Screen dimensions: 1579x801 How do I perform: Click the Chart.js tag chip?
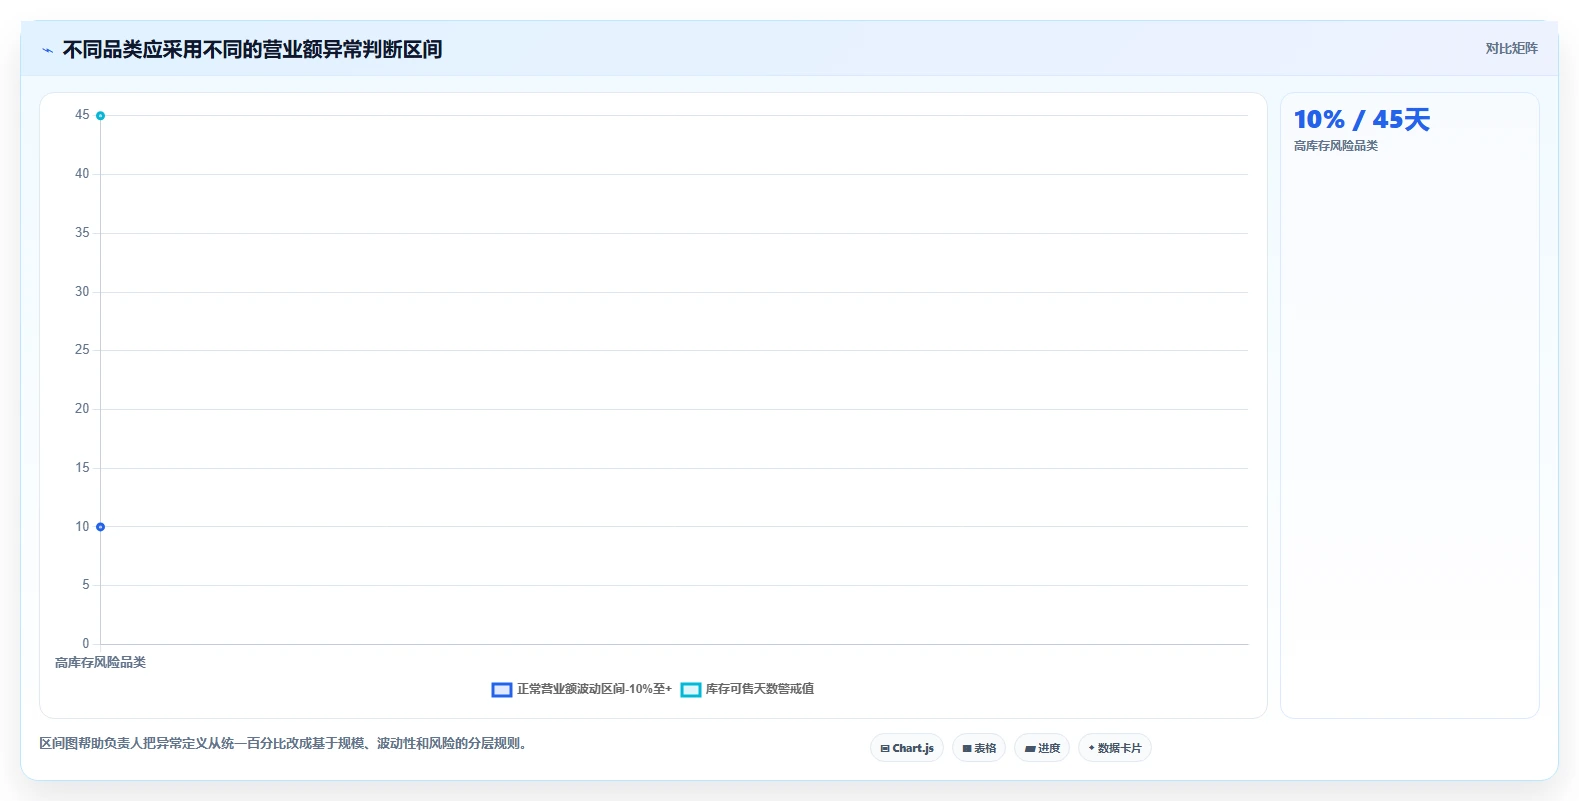tap(907, 748)
